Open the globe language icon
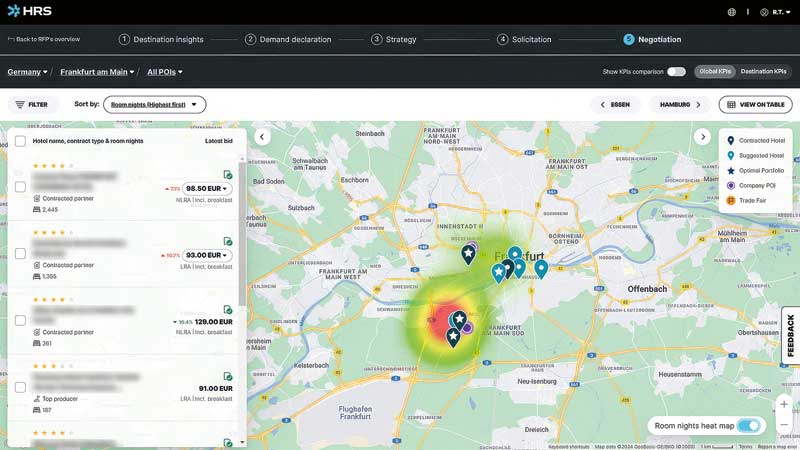 (x=732, y=12)
